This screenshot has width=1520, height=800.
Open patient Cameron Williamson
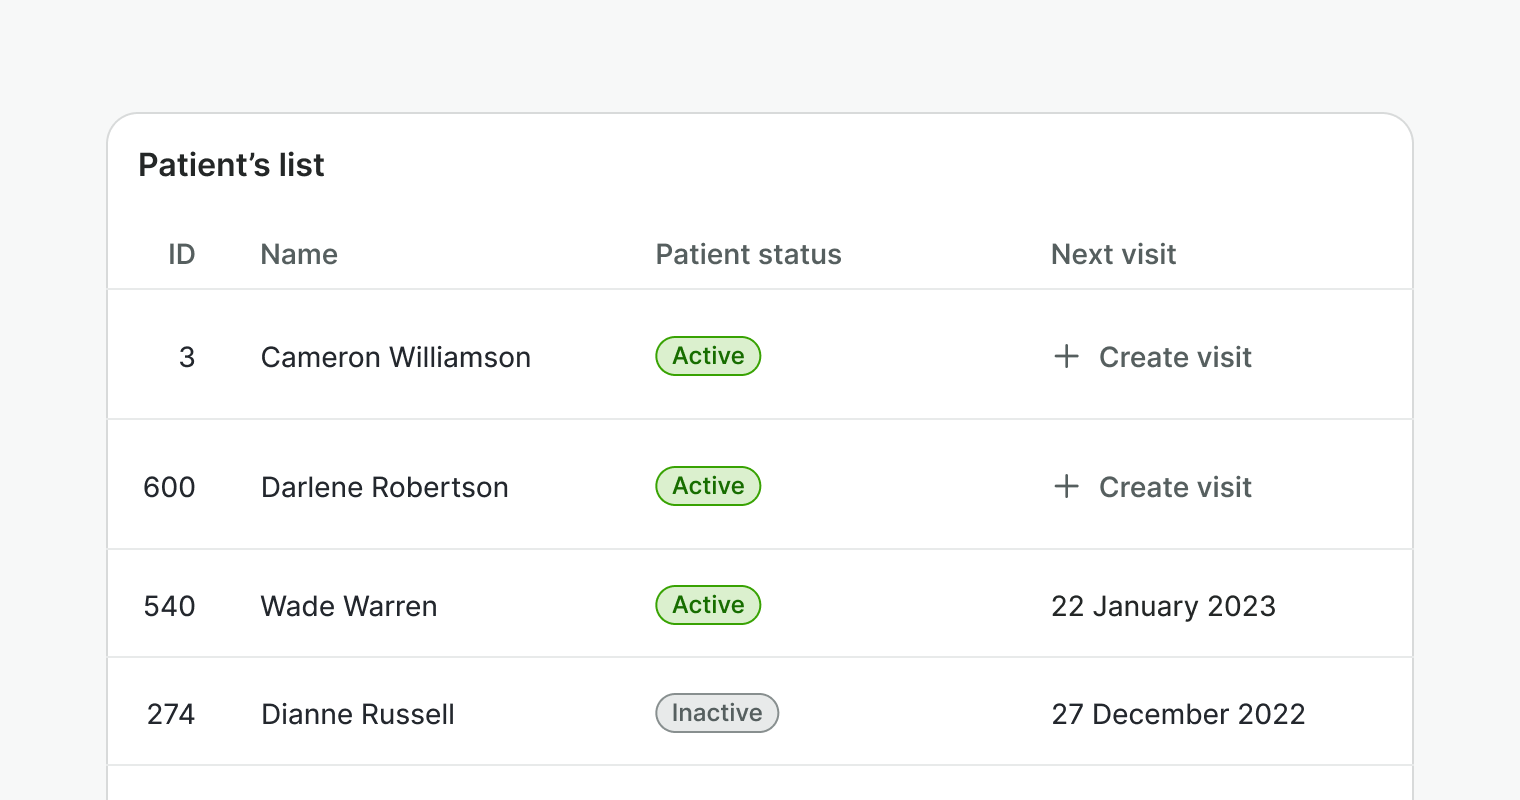coord(395,357)
